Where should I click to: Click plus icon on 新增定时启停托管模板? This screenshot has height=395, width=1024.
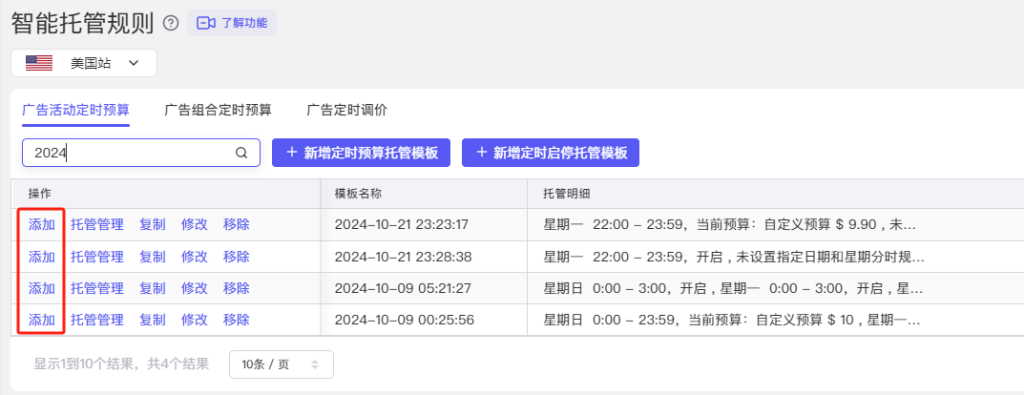click(482, 153)
